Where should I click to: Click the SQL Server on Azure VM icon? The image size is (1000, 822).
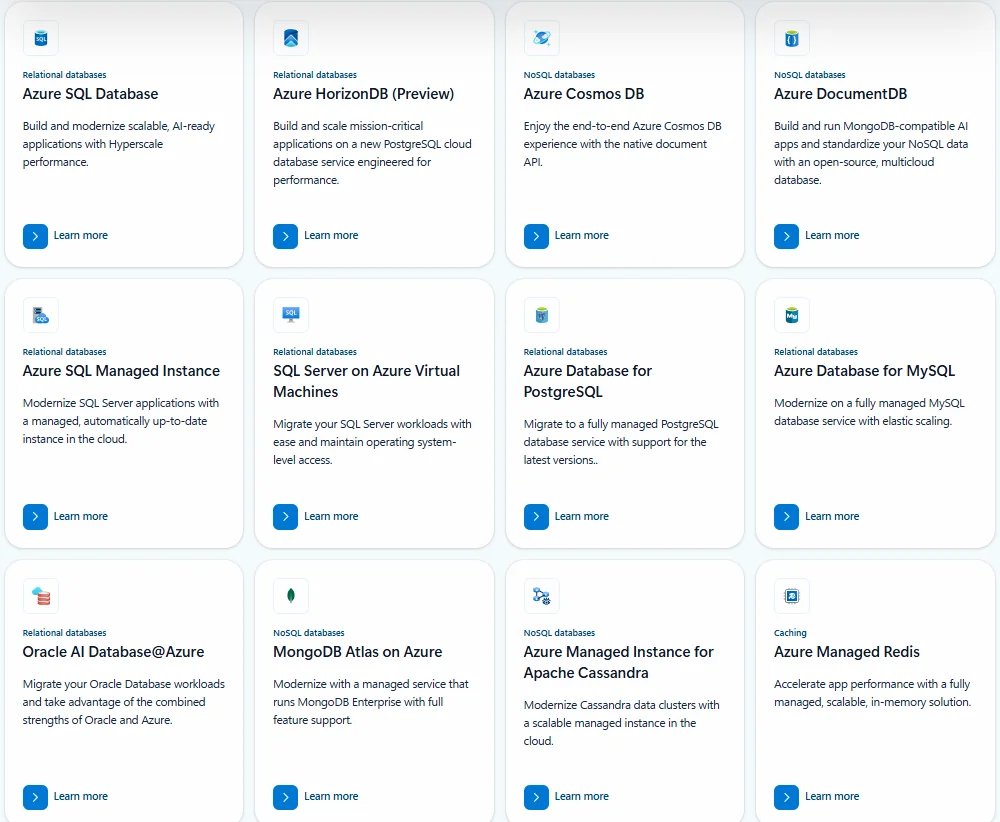[x=291, y=315]
